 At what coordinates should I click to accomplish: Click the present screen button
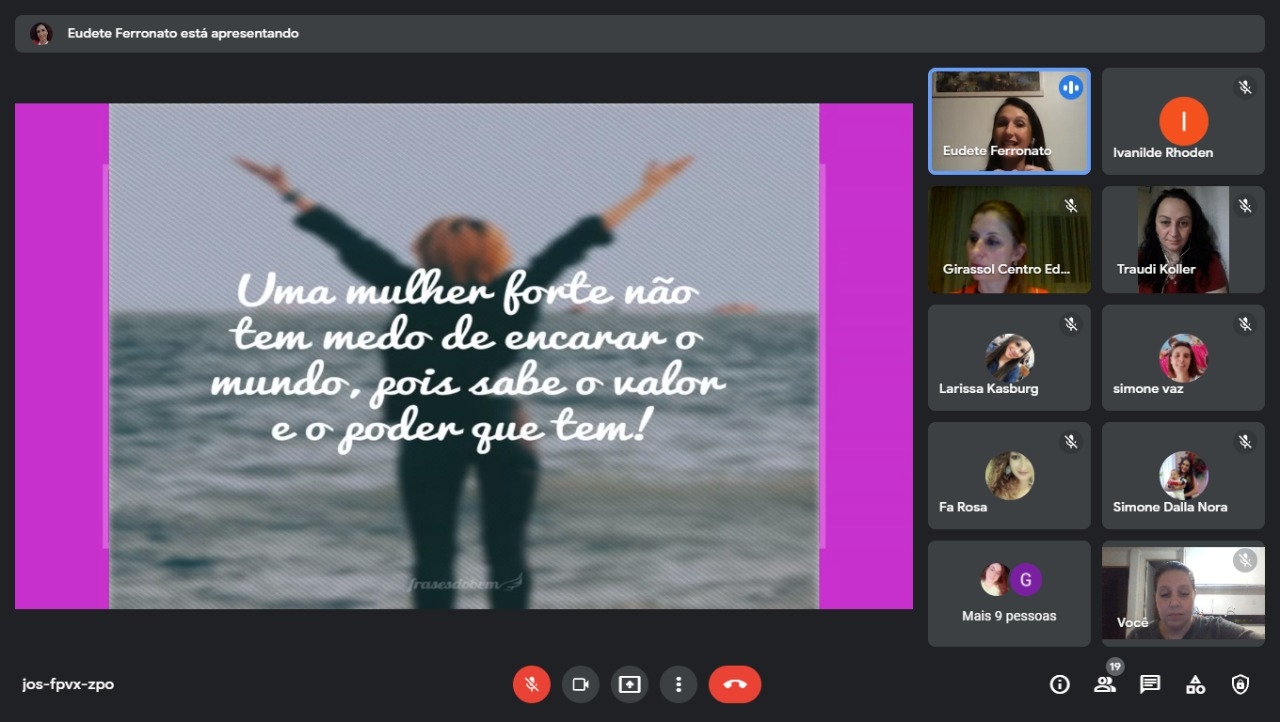point(629,685)
